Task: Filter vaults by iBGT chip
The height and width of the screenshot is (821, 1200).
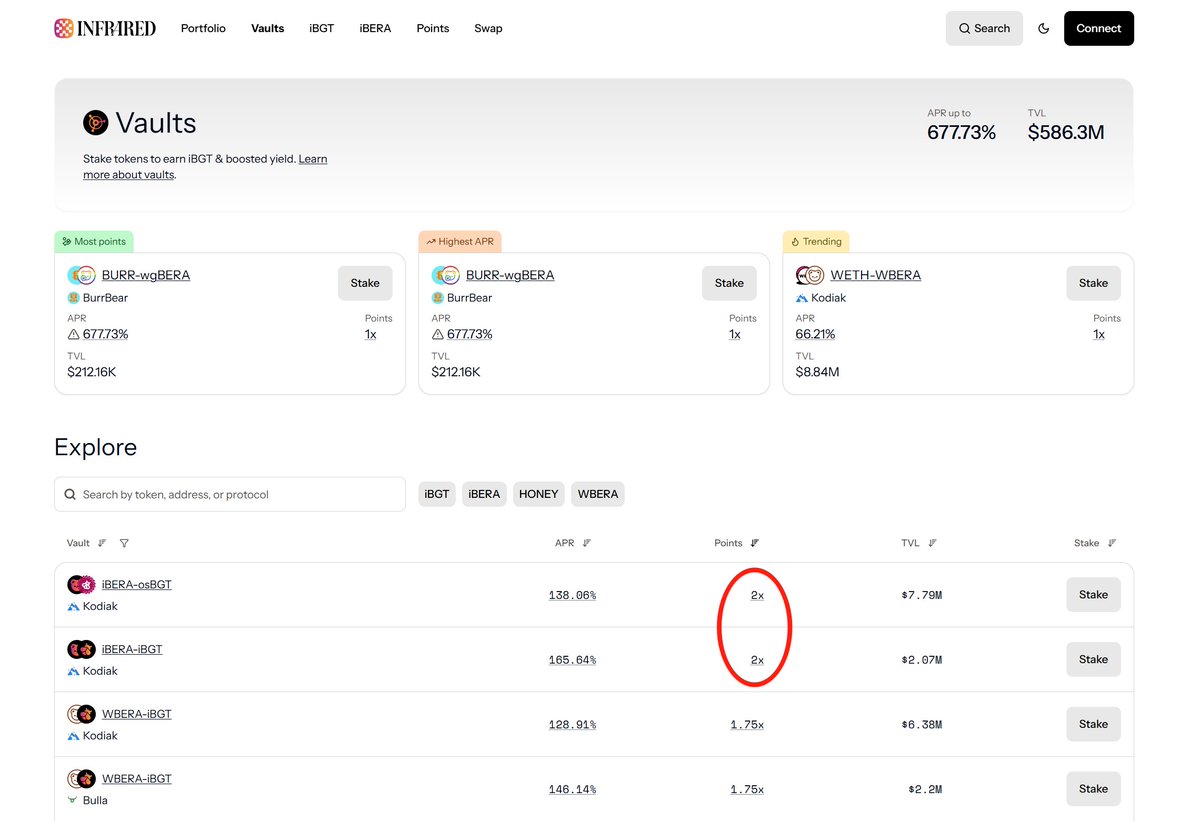Action: [437, 494]
